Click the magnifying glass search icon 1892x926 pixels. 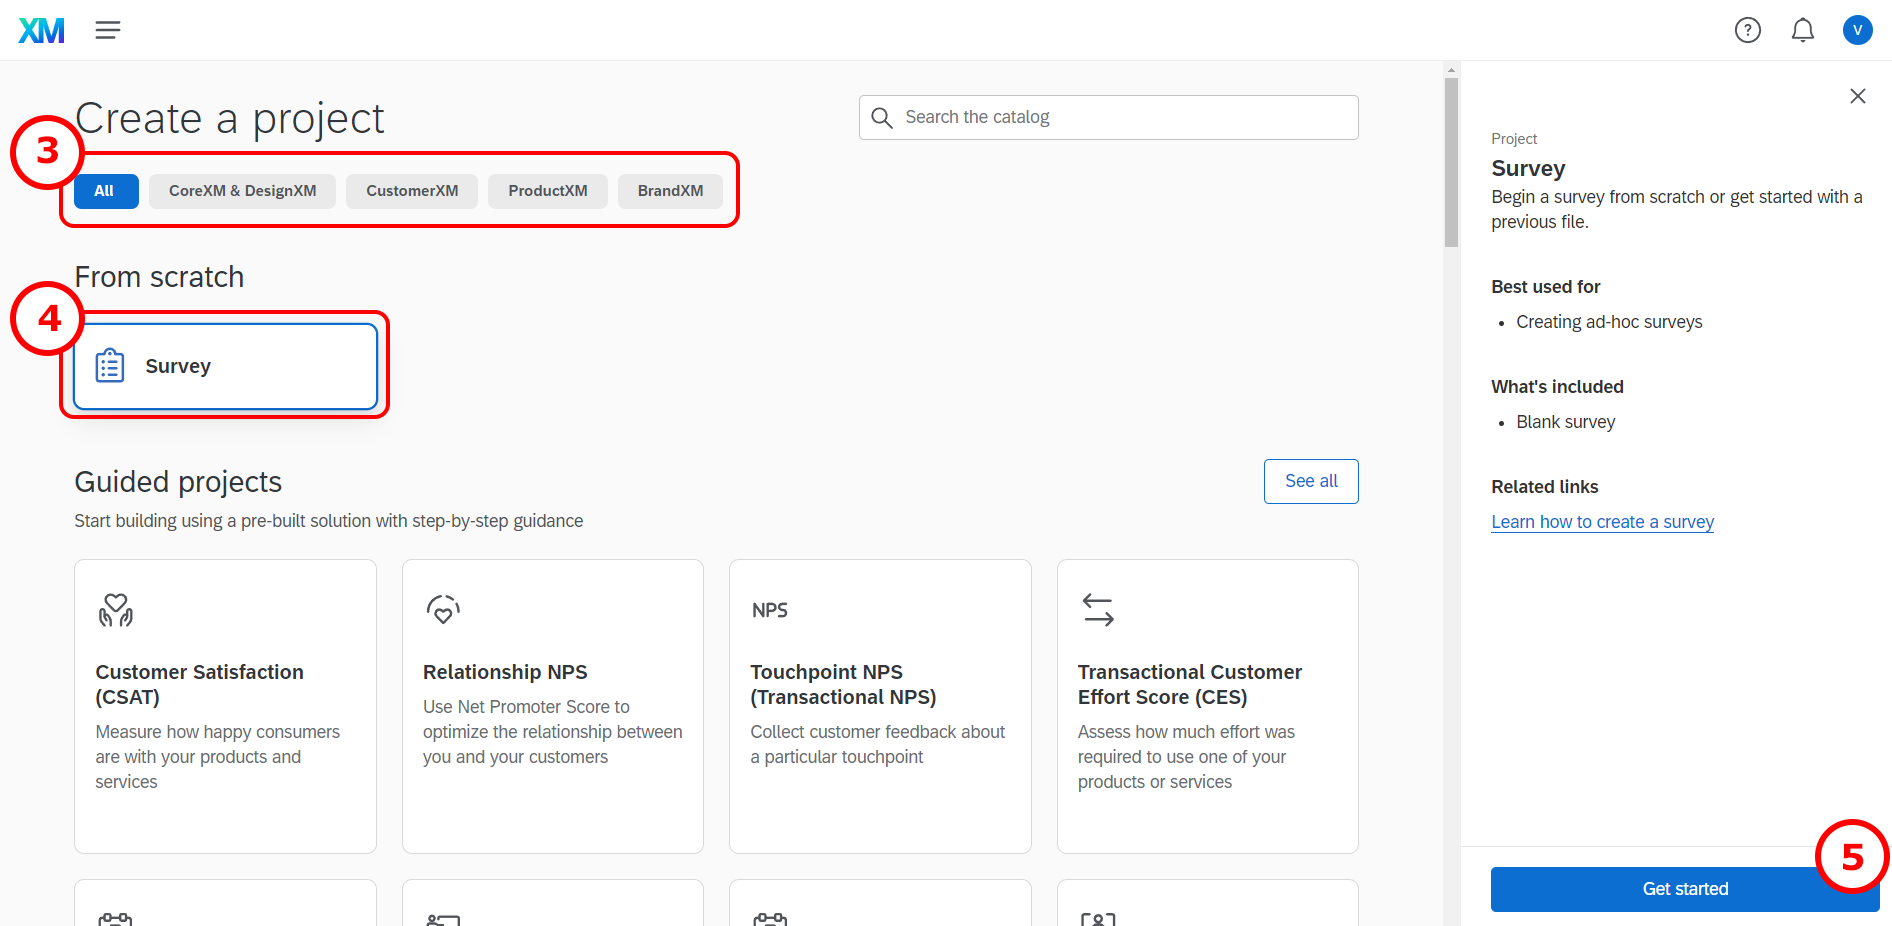point(881,118)
